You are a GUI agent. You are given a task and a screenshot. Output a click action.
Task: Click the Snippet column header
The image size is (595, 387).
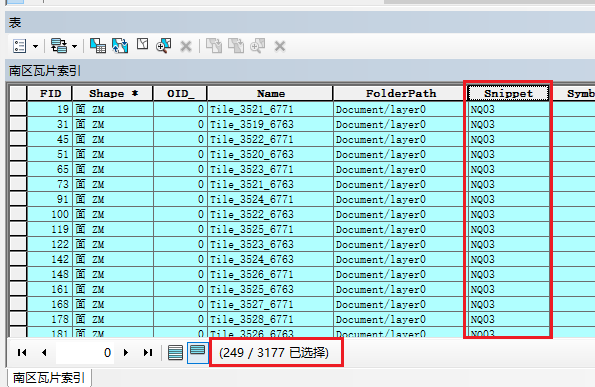(508, 93)
